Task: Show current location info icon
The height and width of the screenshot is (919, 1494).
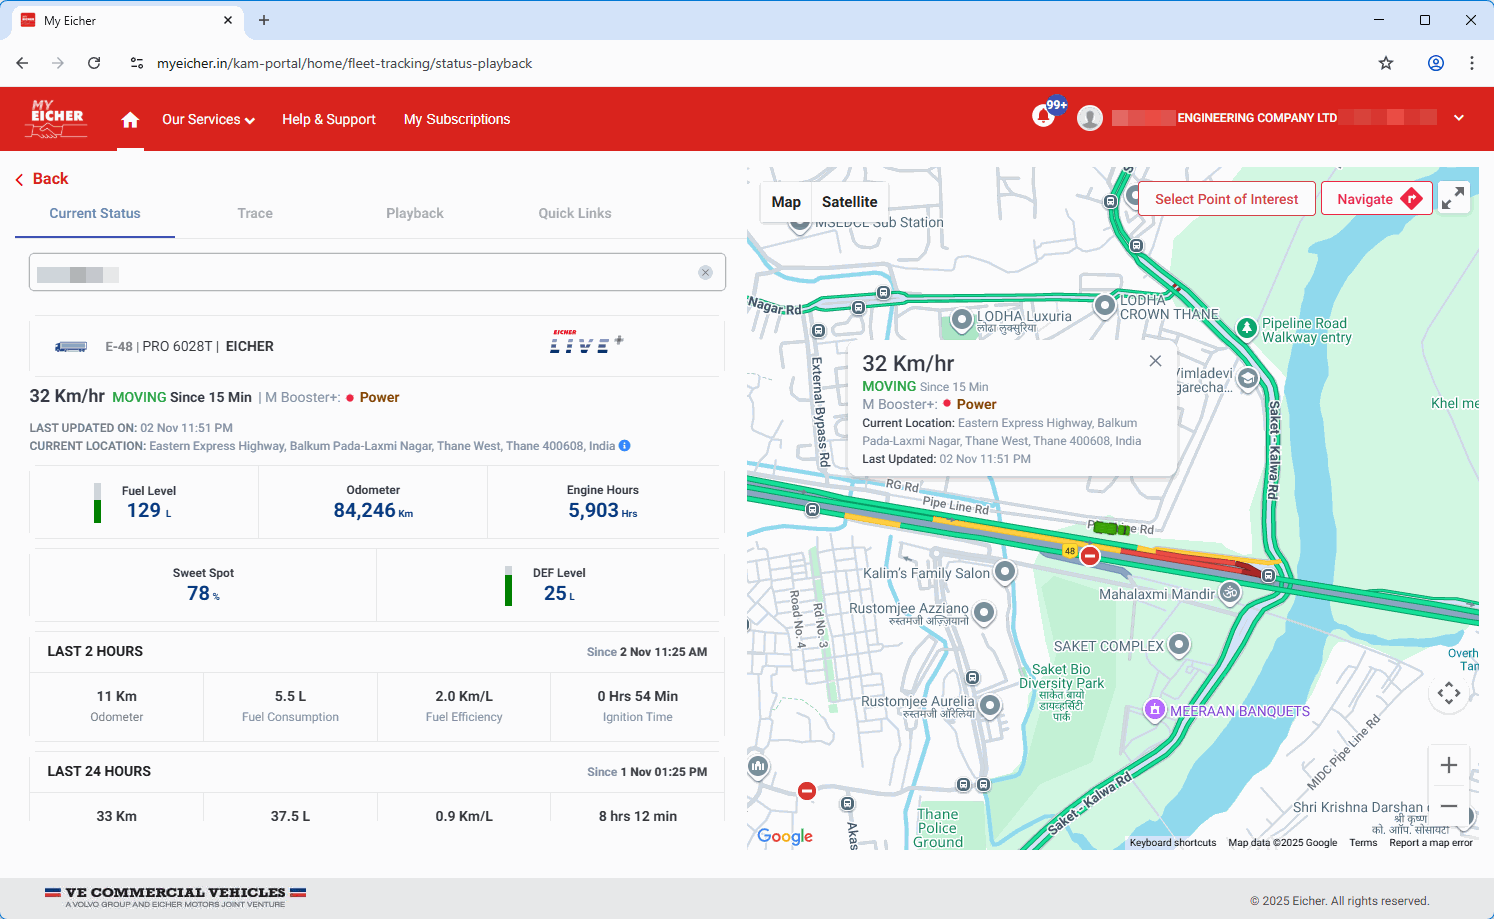Action: tap(625, 446)
